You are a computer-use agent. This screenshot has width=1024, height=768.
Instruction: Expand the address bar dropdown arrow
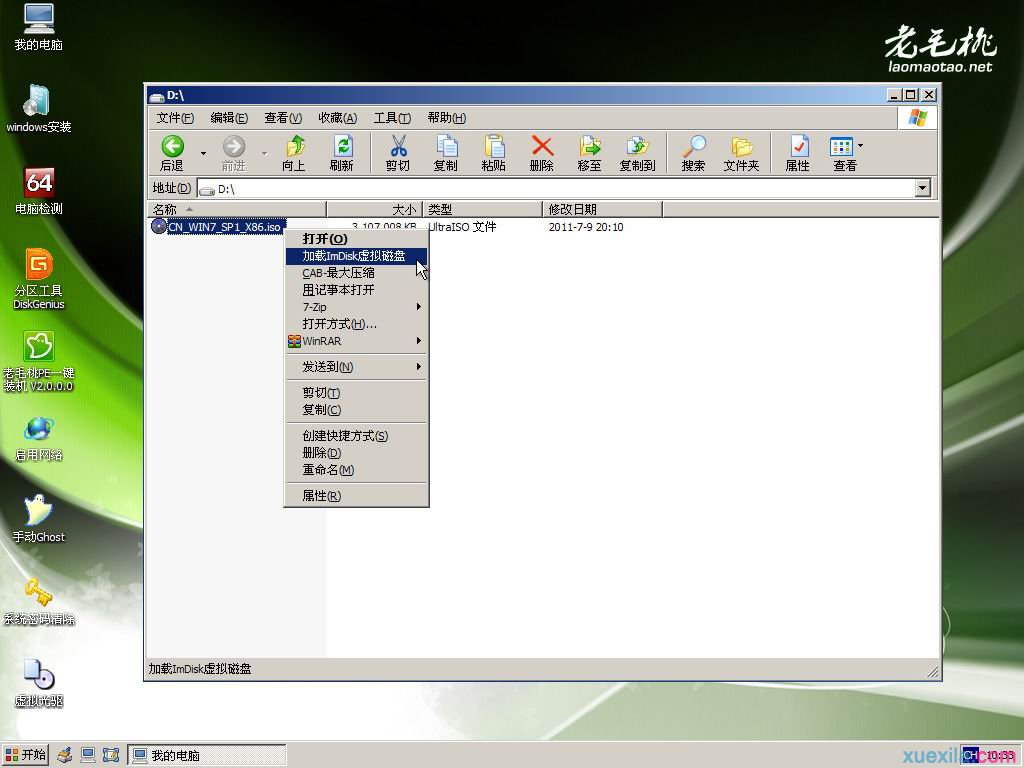[x=922, y=188]
